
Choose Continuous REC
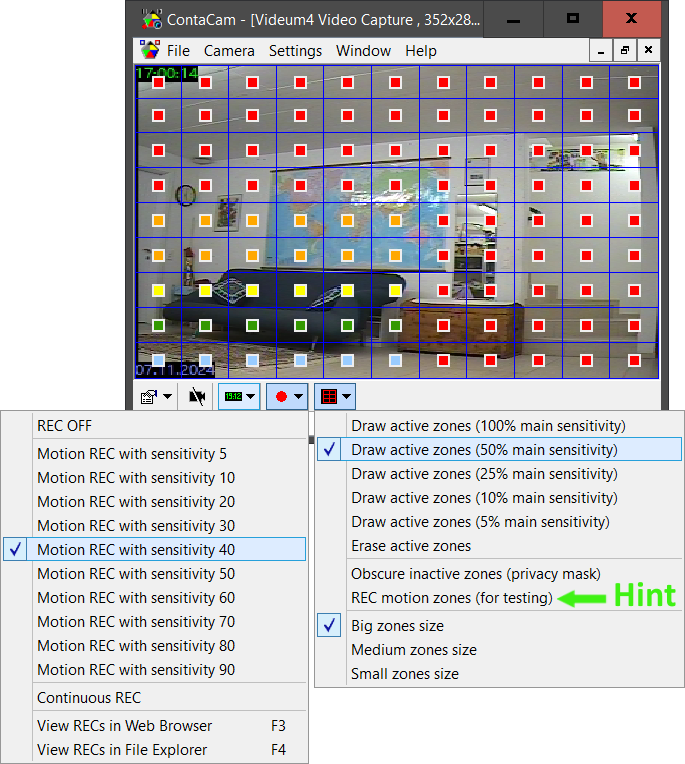pyautogui.click(x=154, y=698)
